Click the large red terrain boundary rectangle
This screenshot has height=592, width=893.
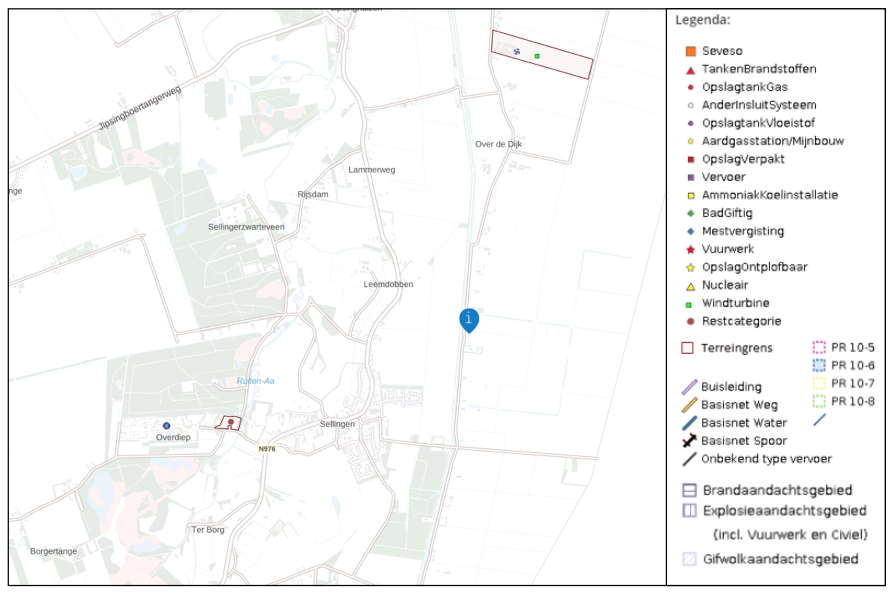pos(542,55)
